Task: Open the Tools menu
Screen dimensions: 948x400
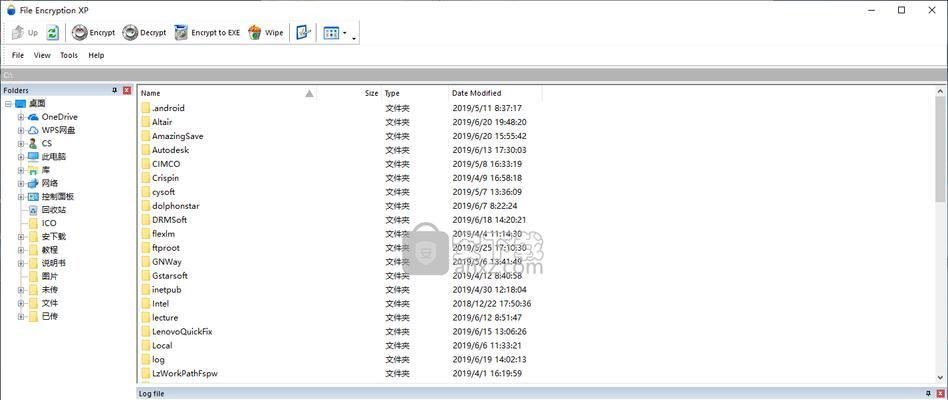Action: (69, 55)
